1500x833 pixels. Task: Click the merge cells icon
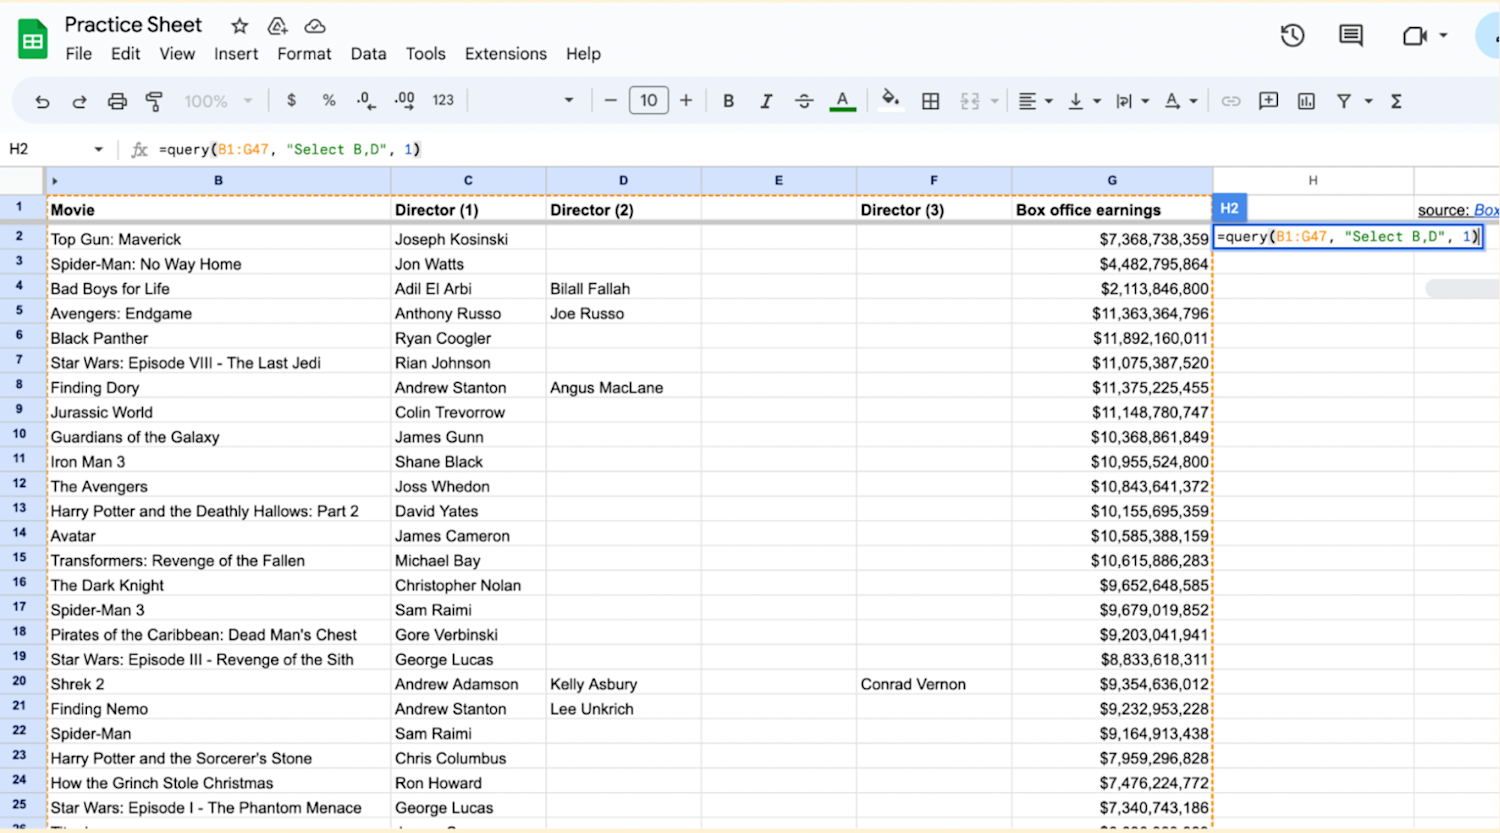point(969,101)
